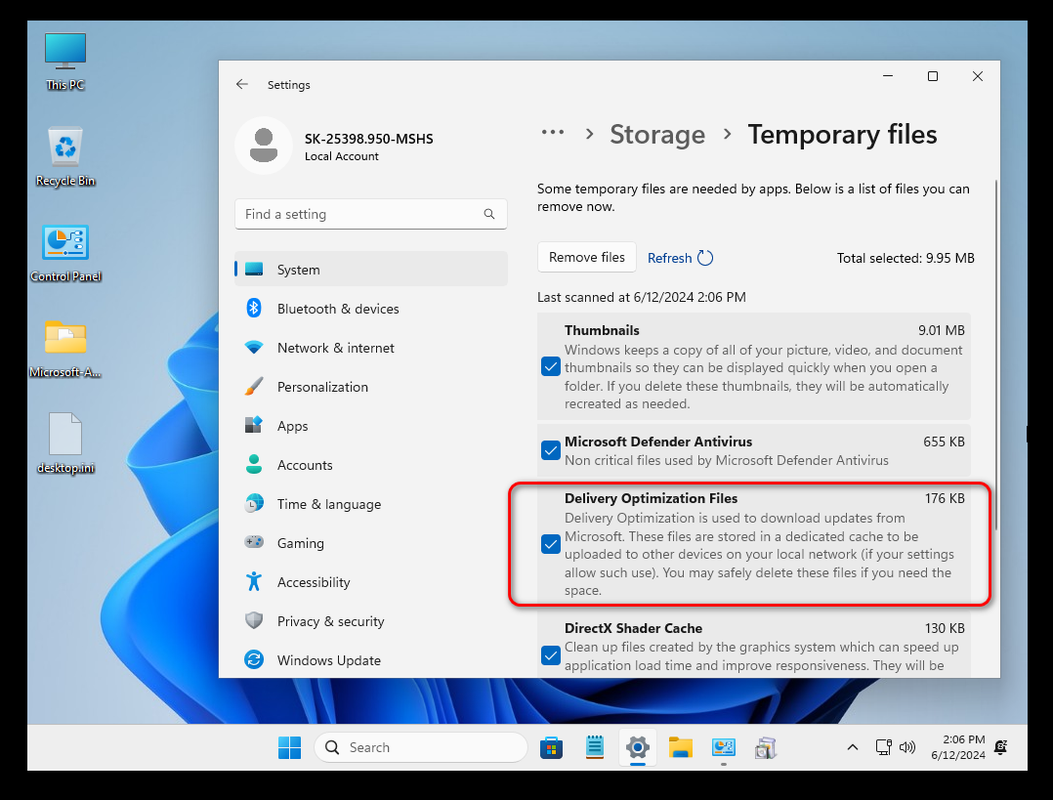The height and width of the screenshot is (800, 1053).
Task: Click the taskbar Search box
Action: pyautogui.click(x=421, y=748)
